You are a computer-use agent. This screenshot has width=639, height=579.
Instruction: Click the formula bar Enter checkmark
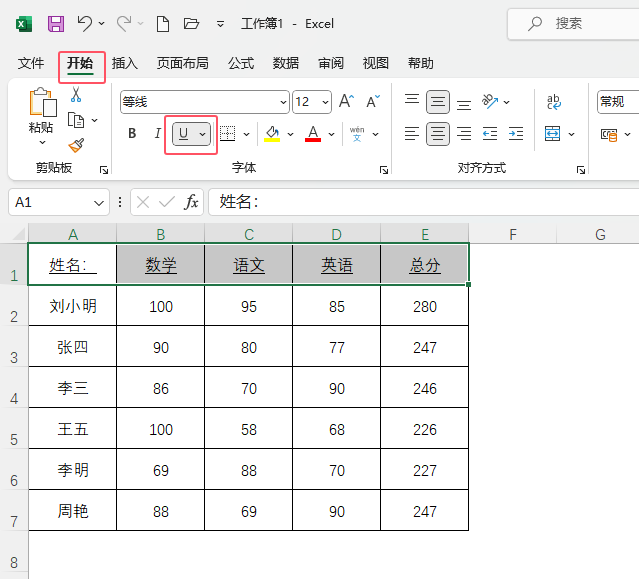click(x=167, y=202)
